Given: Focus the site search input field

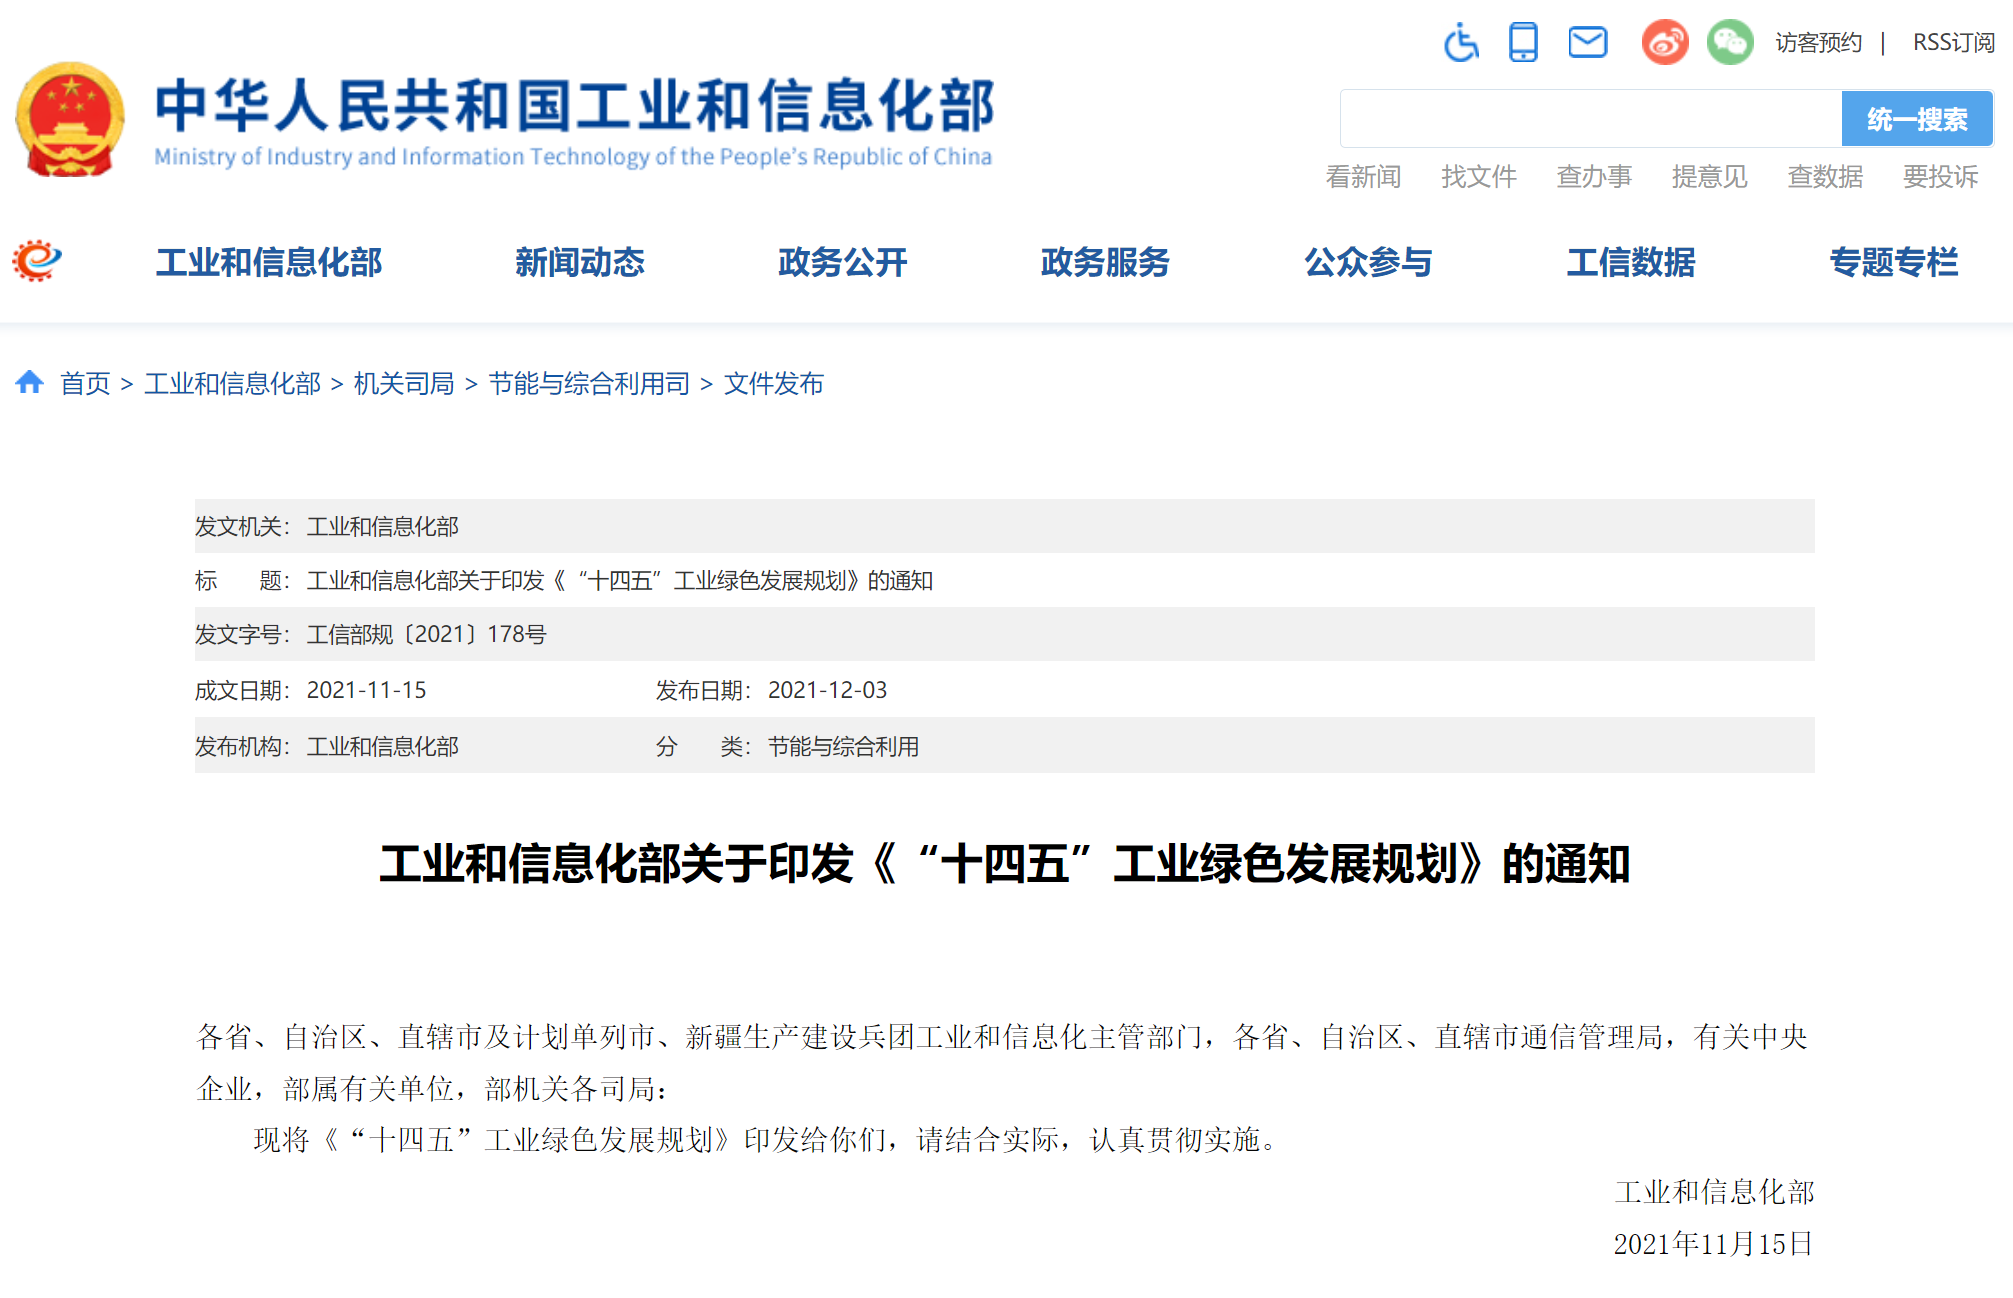Looking at the screenshot, I should [1590, 119].
